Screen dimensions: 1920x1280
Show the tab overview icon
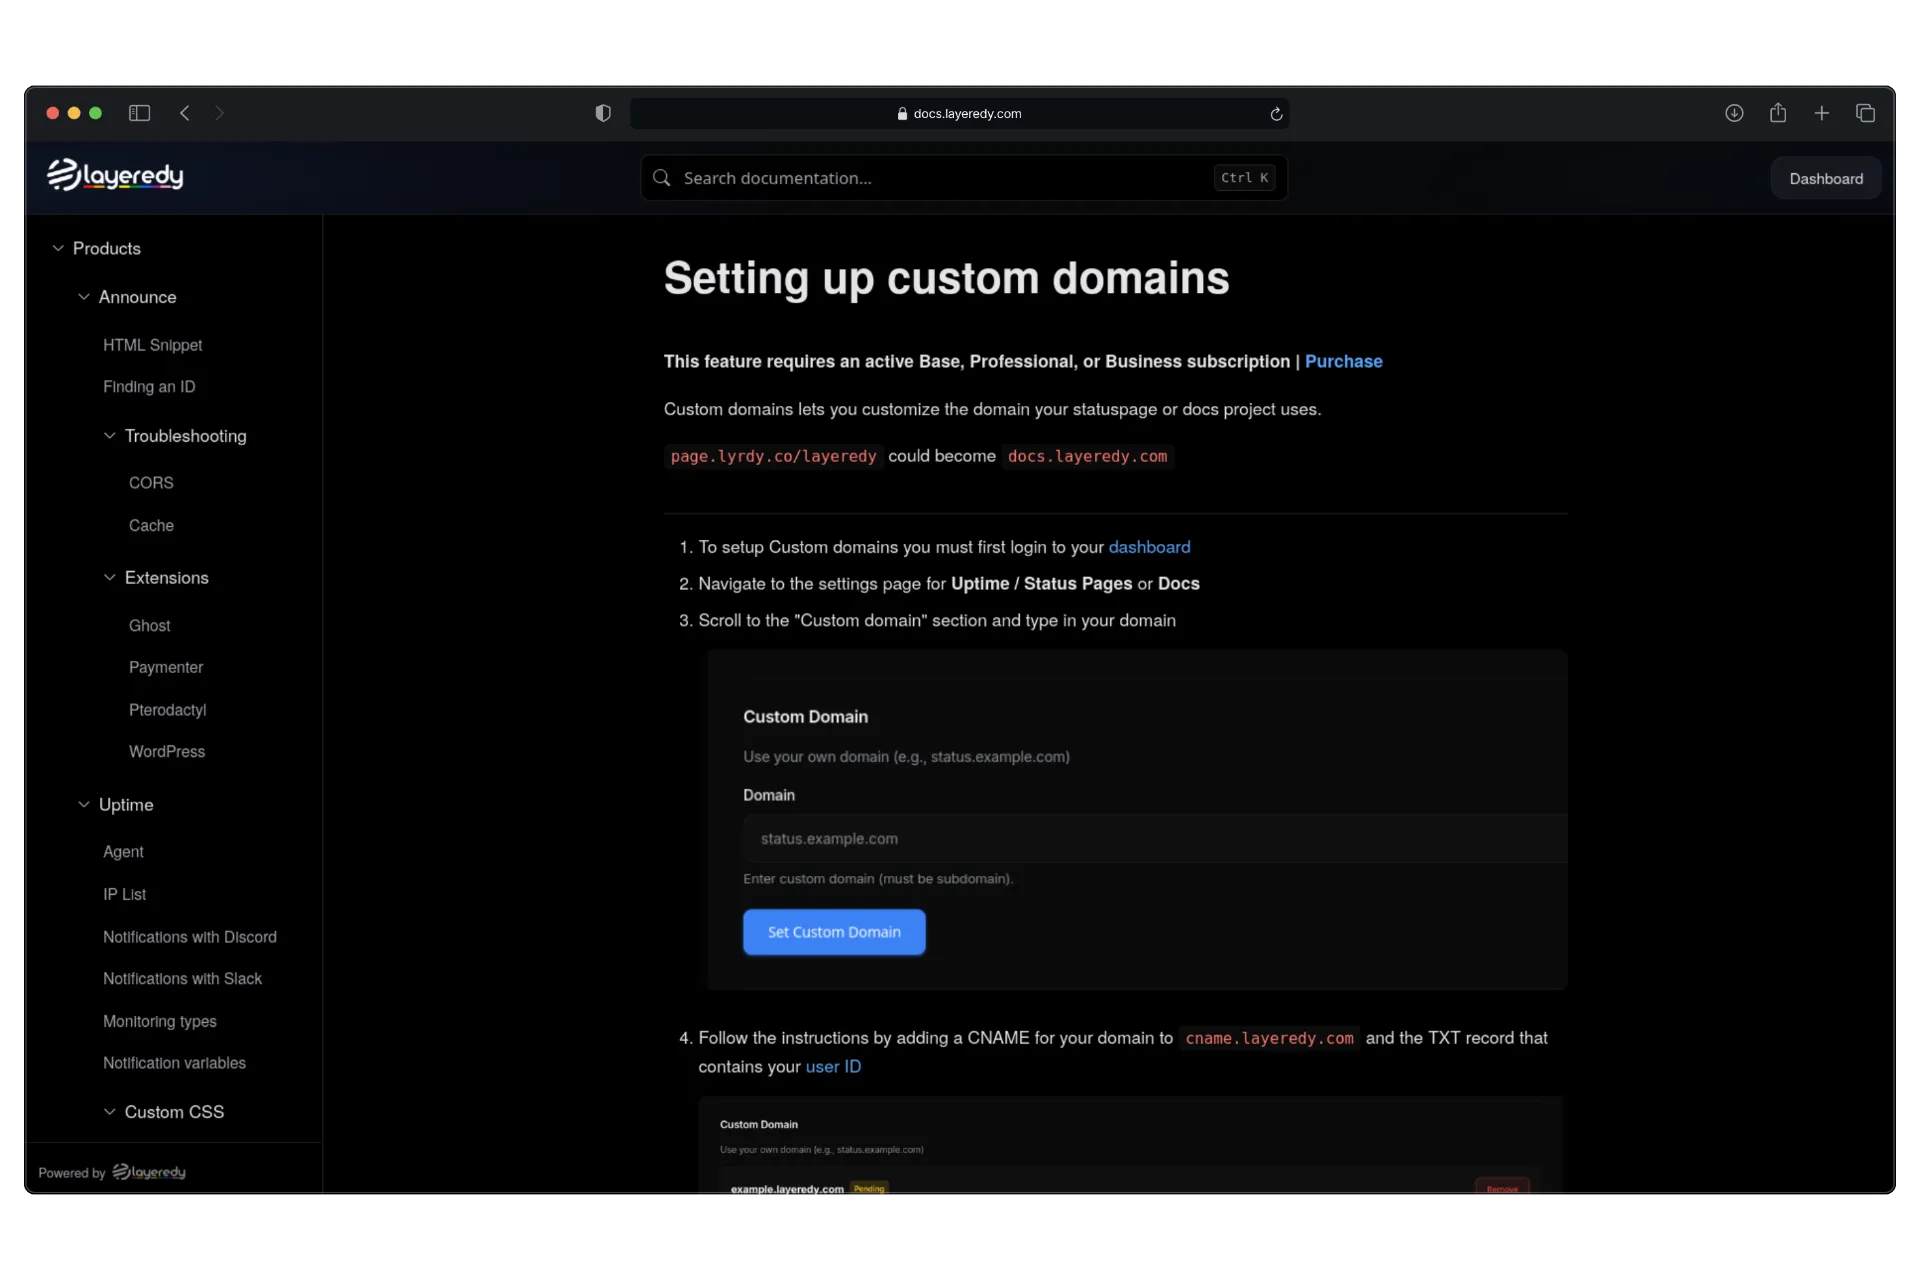(1865, 113)
